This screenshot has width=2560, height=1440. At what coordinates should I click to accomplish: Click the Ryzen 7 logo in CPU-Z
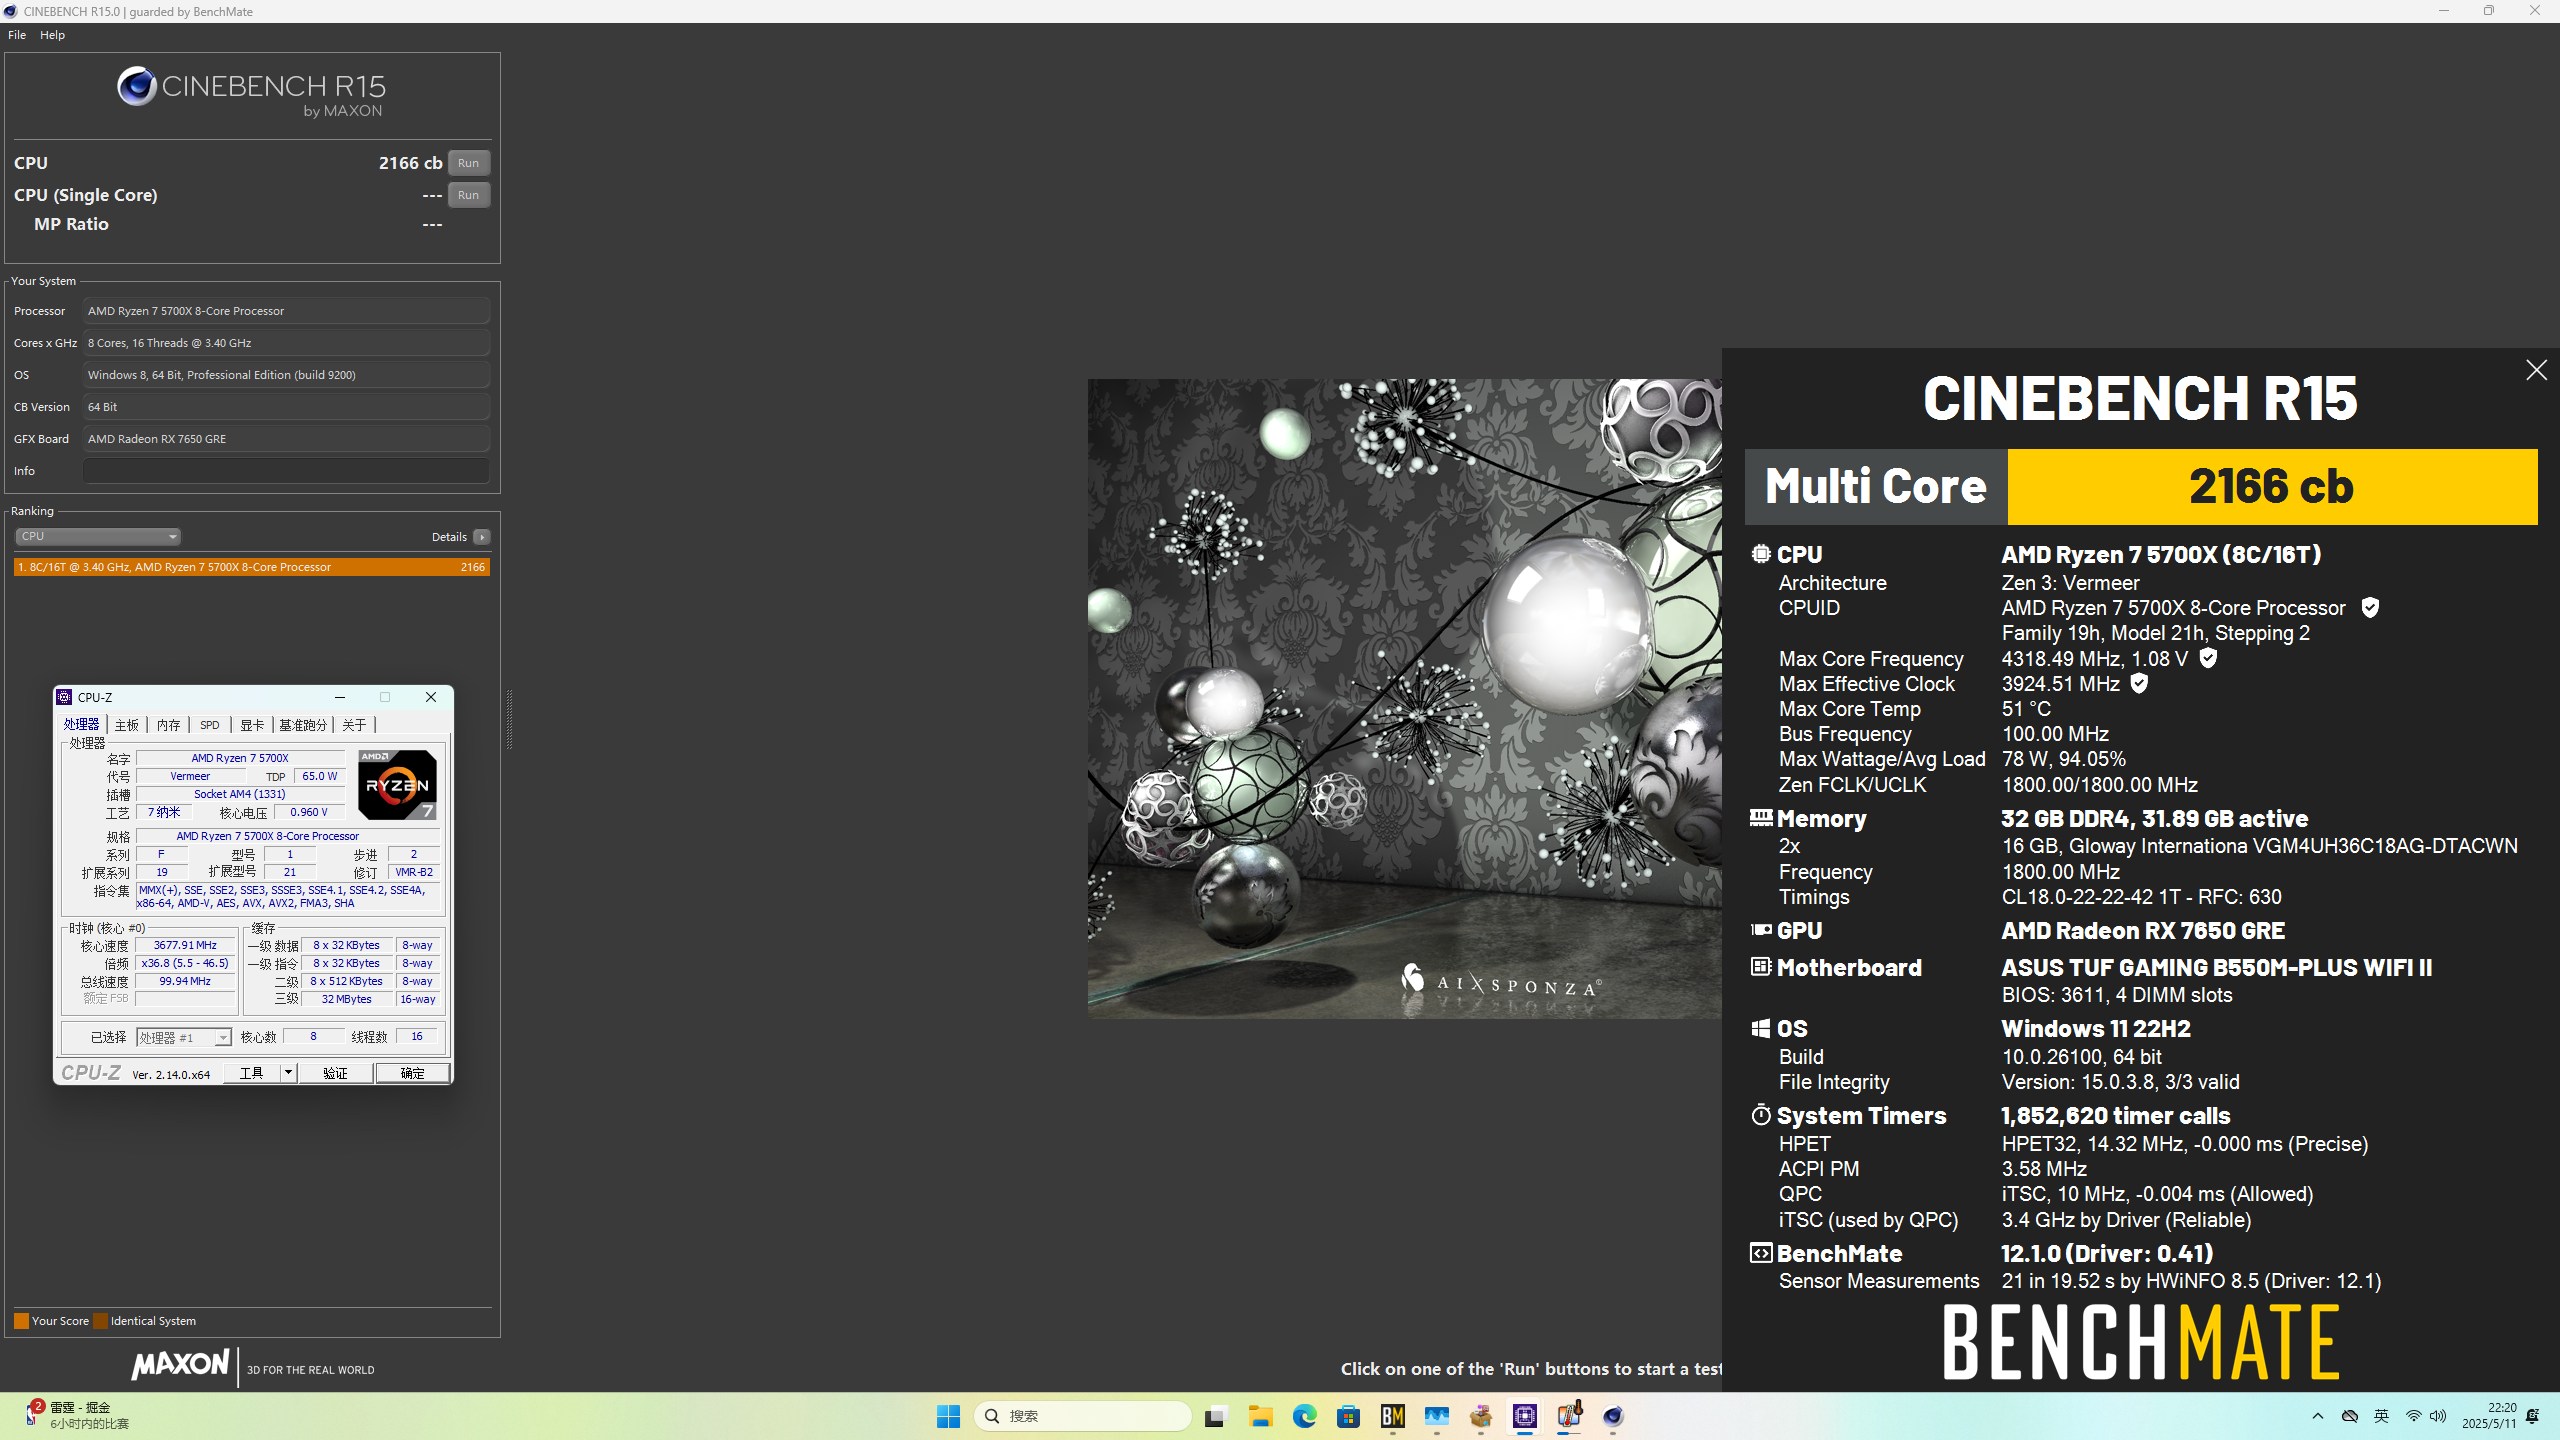pos(397,785)
